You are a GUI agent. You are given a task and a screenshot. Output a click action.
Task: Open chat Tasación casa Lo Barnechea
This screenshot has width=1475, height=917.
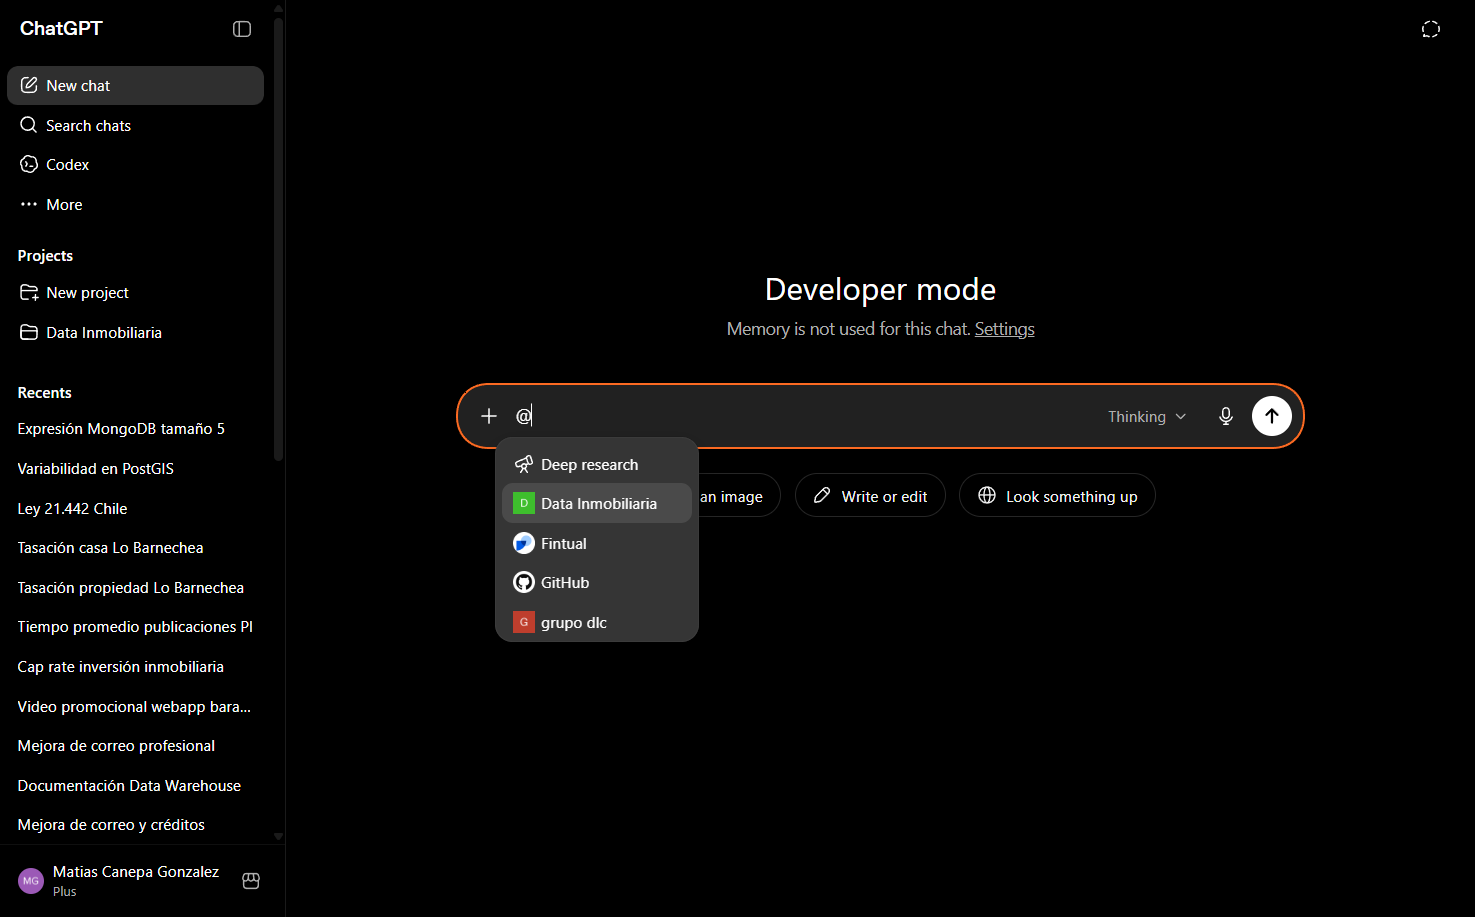(x=135, y=548)
